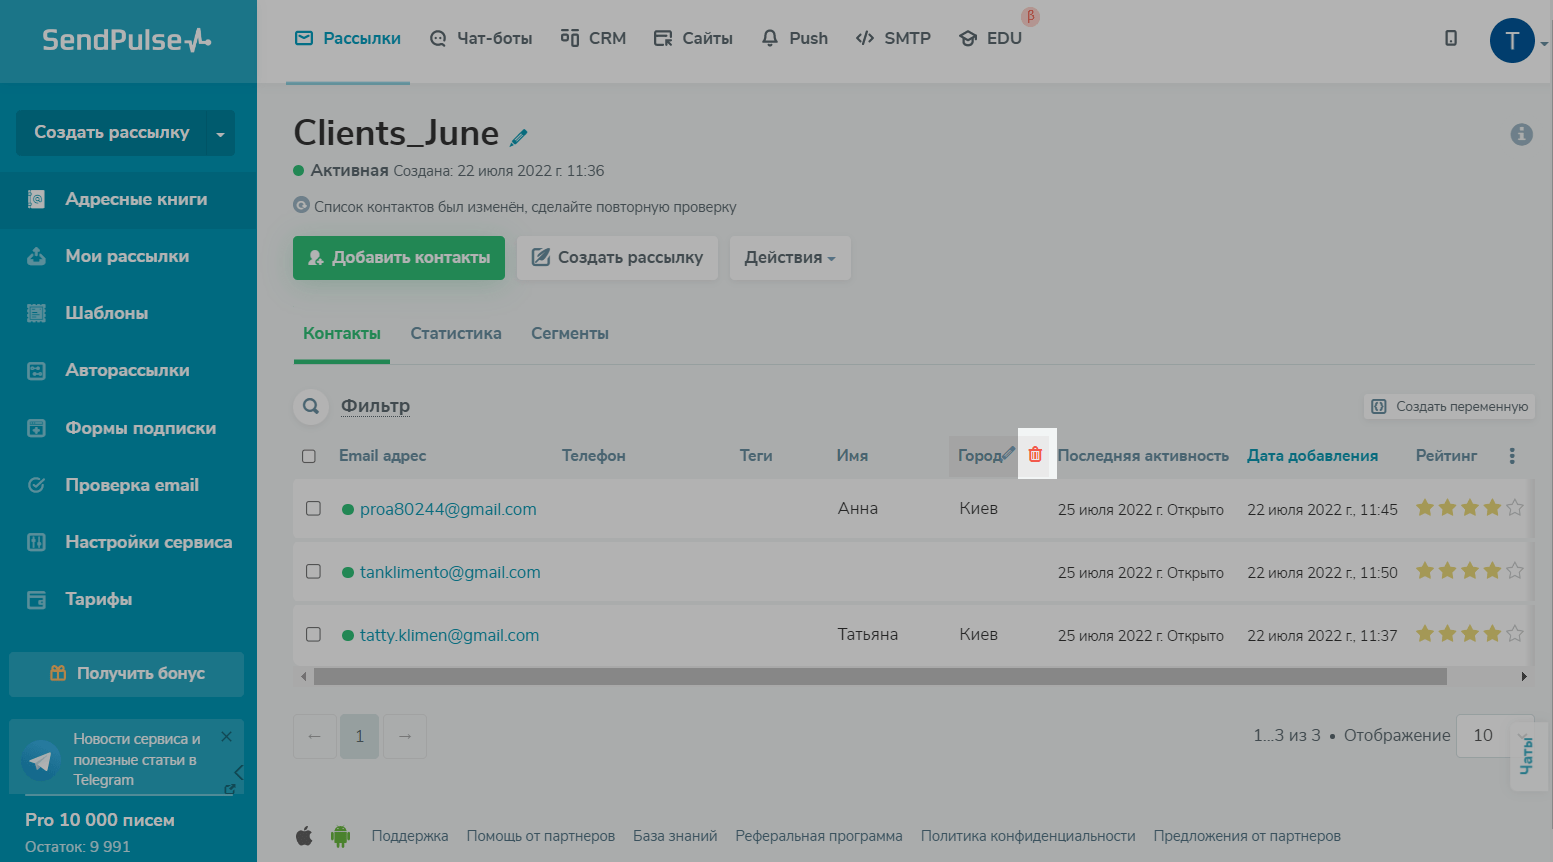Screen dimensions: 1553x862
Task: Open contact tatty.klimen@gmail.com
Action: (x=449, y=635)
